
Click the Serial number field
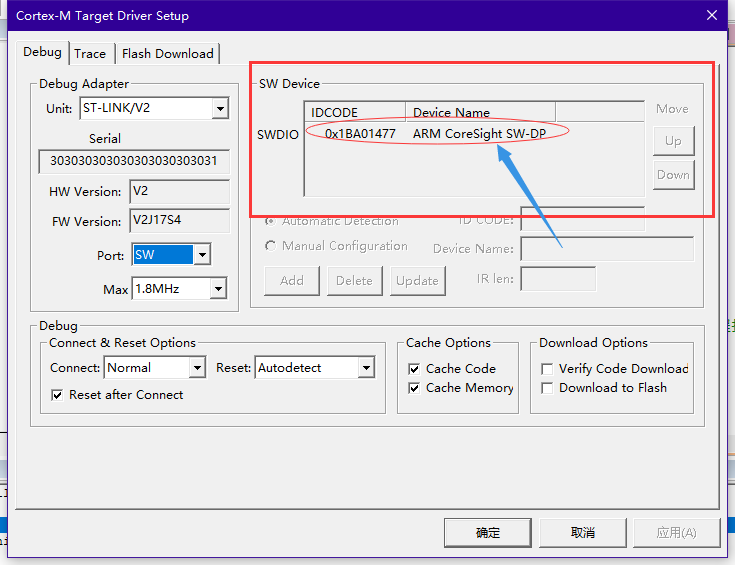pyautogui.click(x=134, y=161)
